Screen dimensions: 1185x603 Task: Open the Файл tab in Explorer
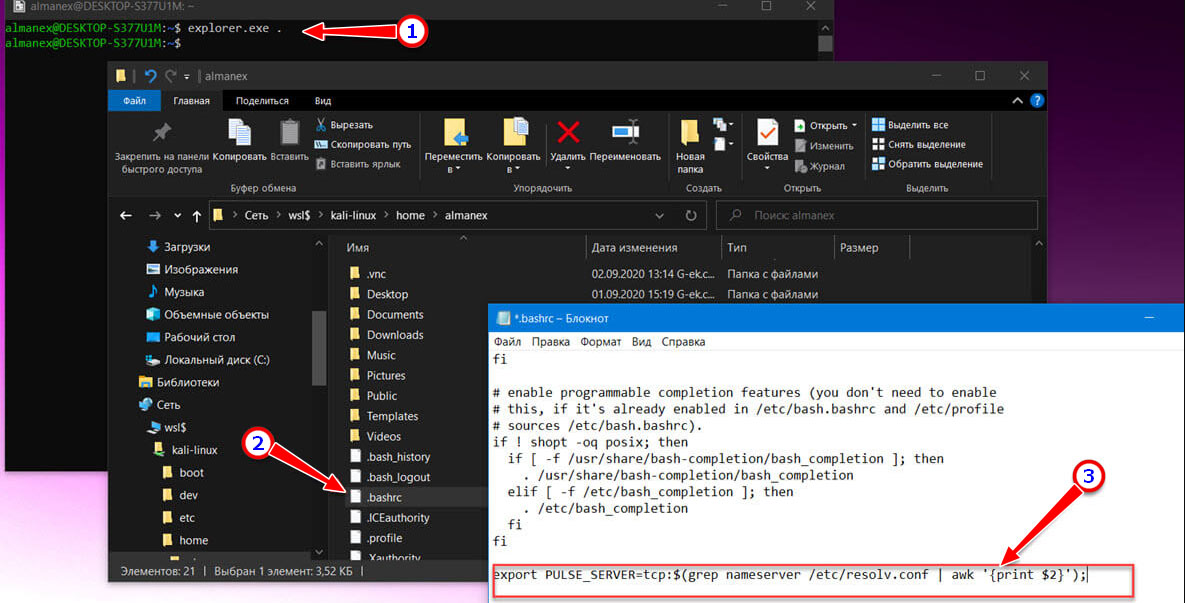[135, 100]
